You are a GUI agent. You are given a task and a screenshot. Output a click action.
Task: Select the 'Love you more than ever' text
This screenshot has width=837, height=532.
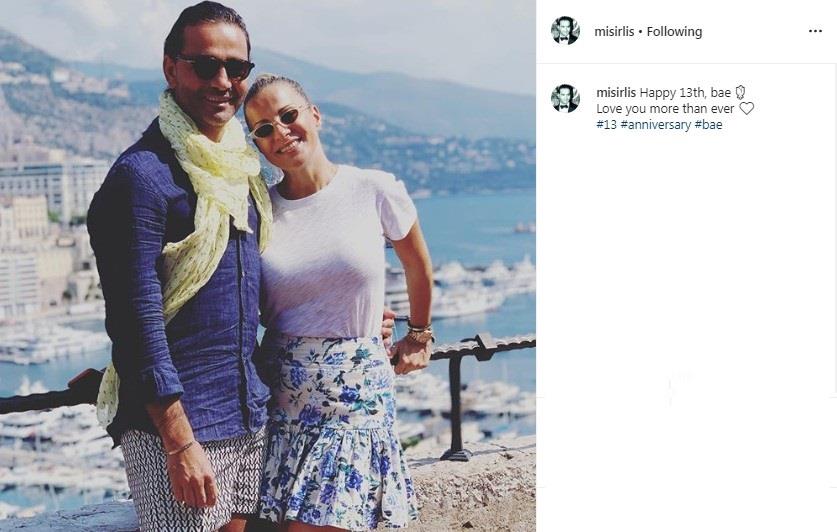[x=665, y=108]
